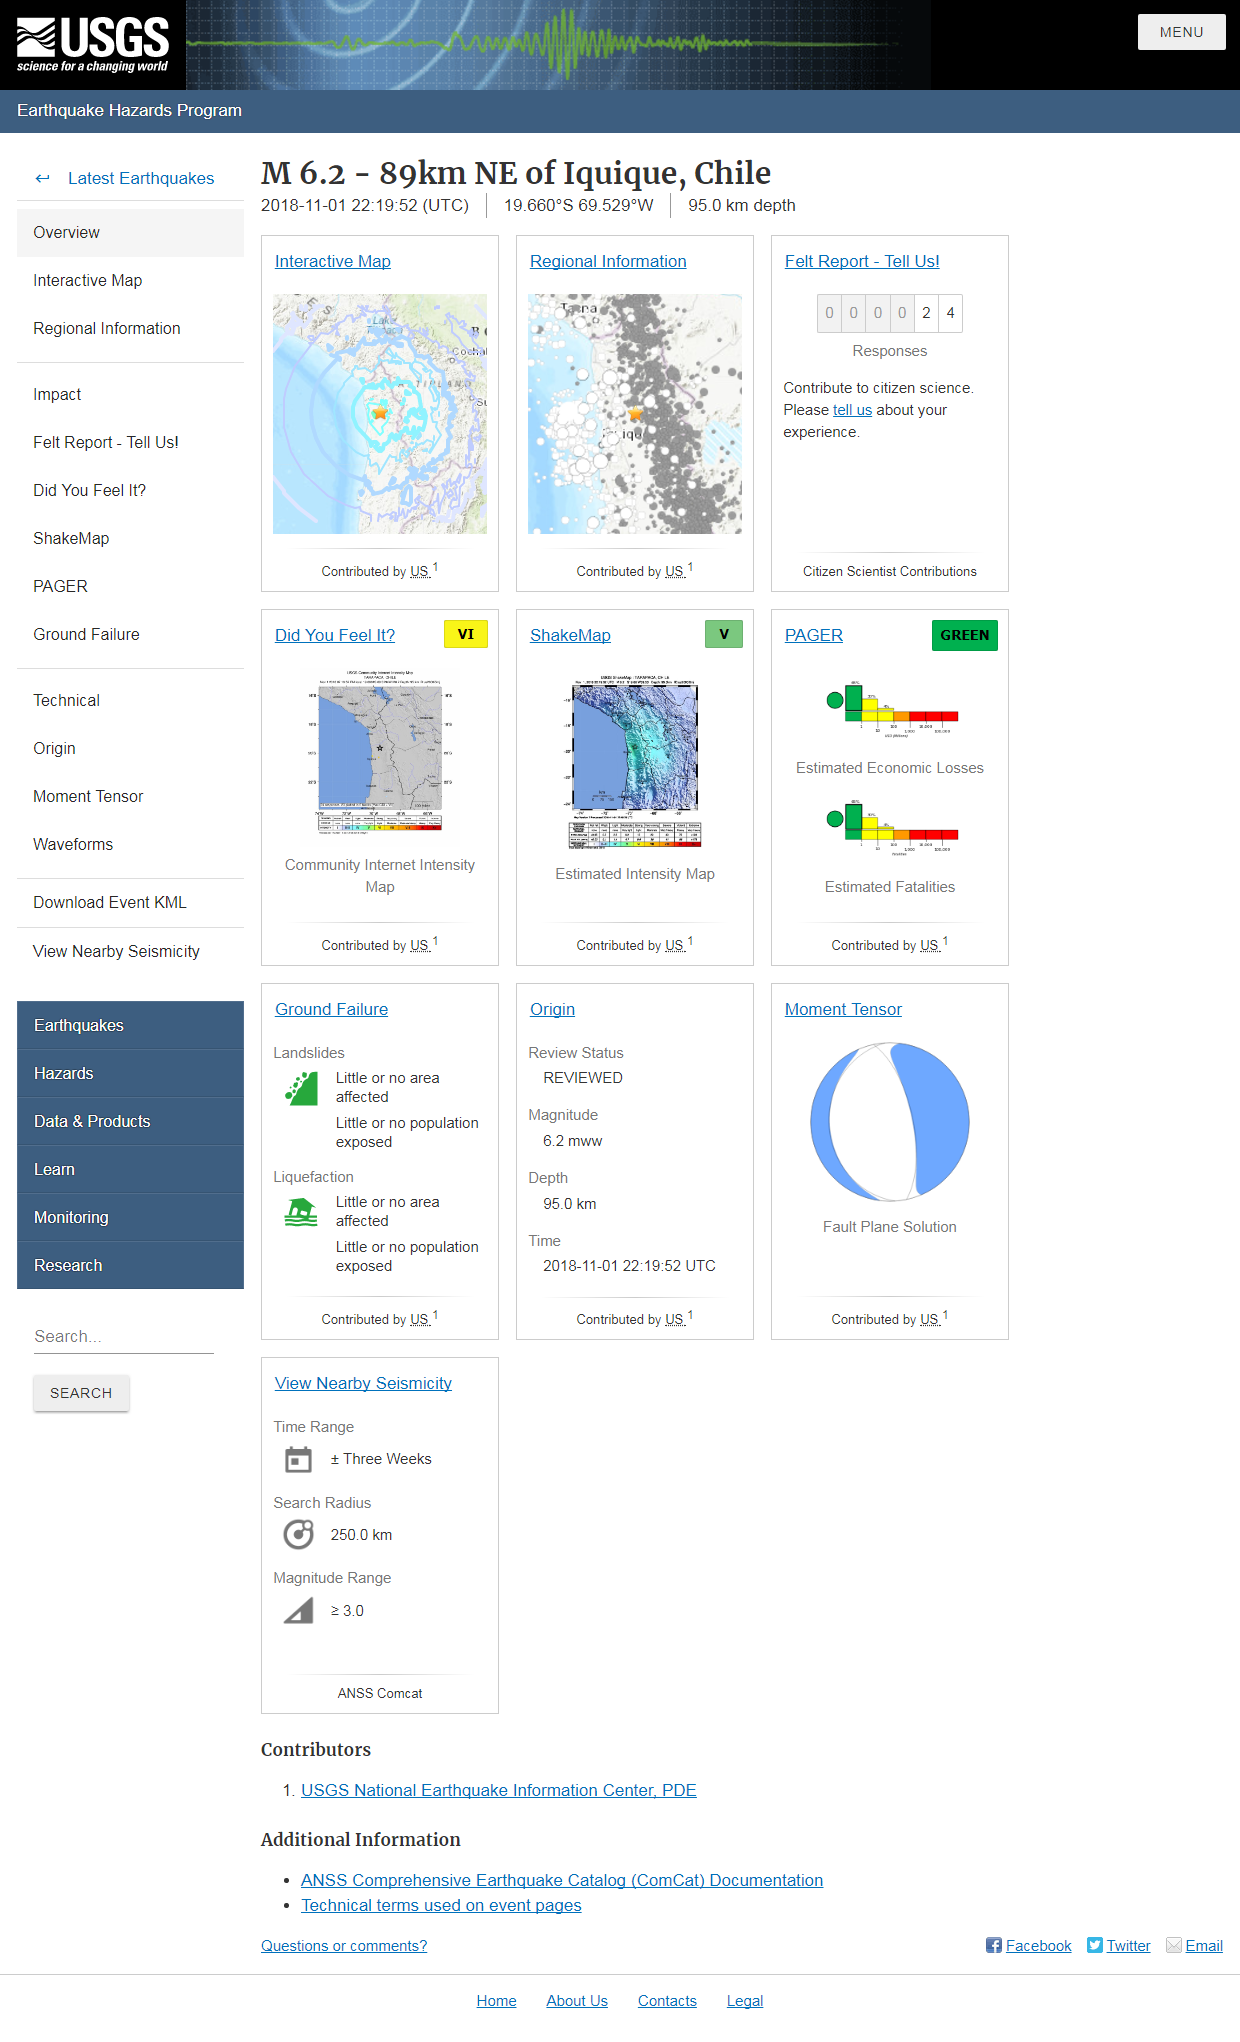Click the 'tell us' link in Felt Report
Viewport: 1240px width, 2042px height.
[x=852, y=410]
